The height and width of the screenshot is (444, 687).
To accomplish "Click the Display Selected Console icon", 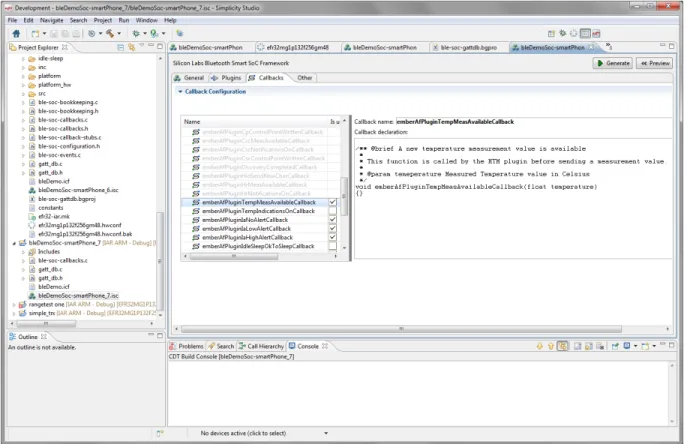I will tap(627, 346).
